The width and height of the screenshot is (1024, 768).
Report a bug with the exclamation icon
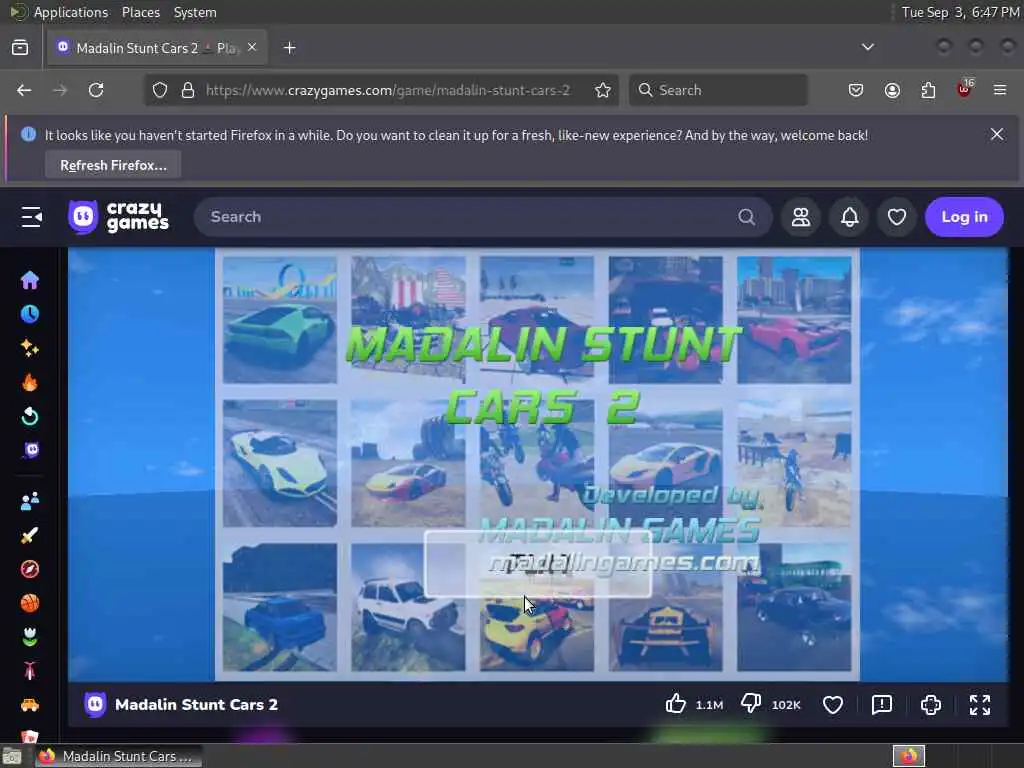pyautogui.click(x=882, y=705)
